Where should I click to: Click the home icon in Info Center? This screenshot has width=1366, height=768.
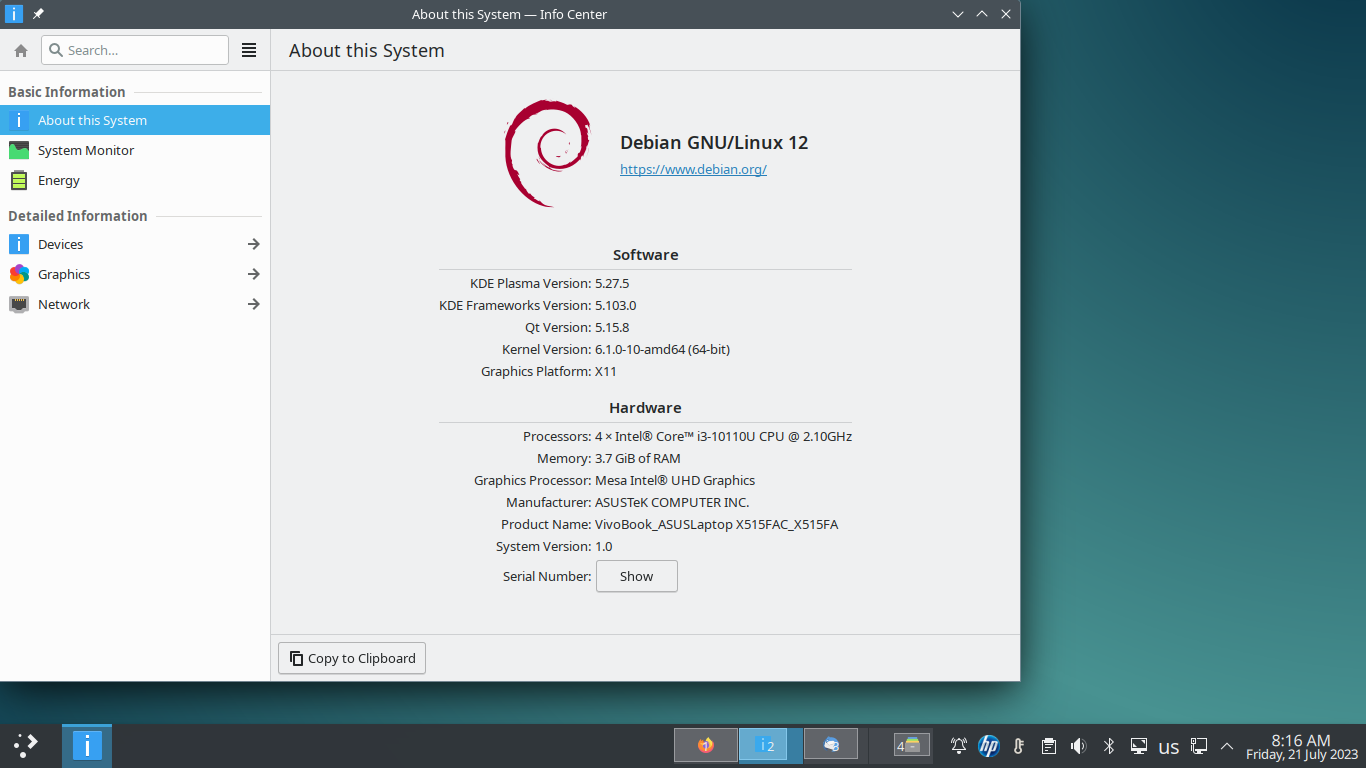tap(21, 50)
